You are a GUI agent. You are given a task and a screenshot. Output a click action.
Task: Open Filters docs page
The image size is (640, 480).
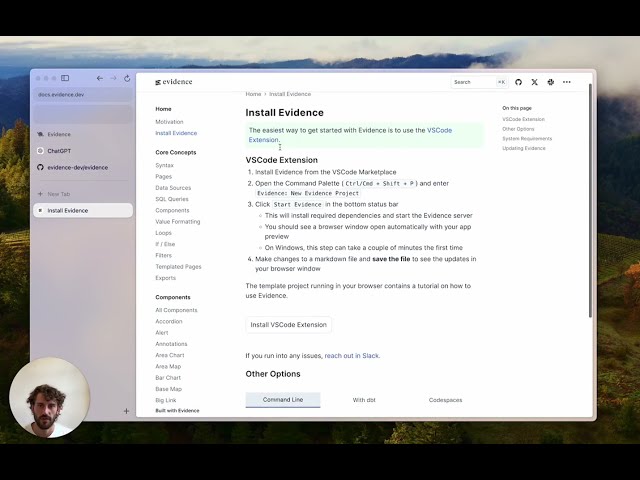point(163,256)
